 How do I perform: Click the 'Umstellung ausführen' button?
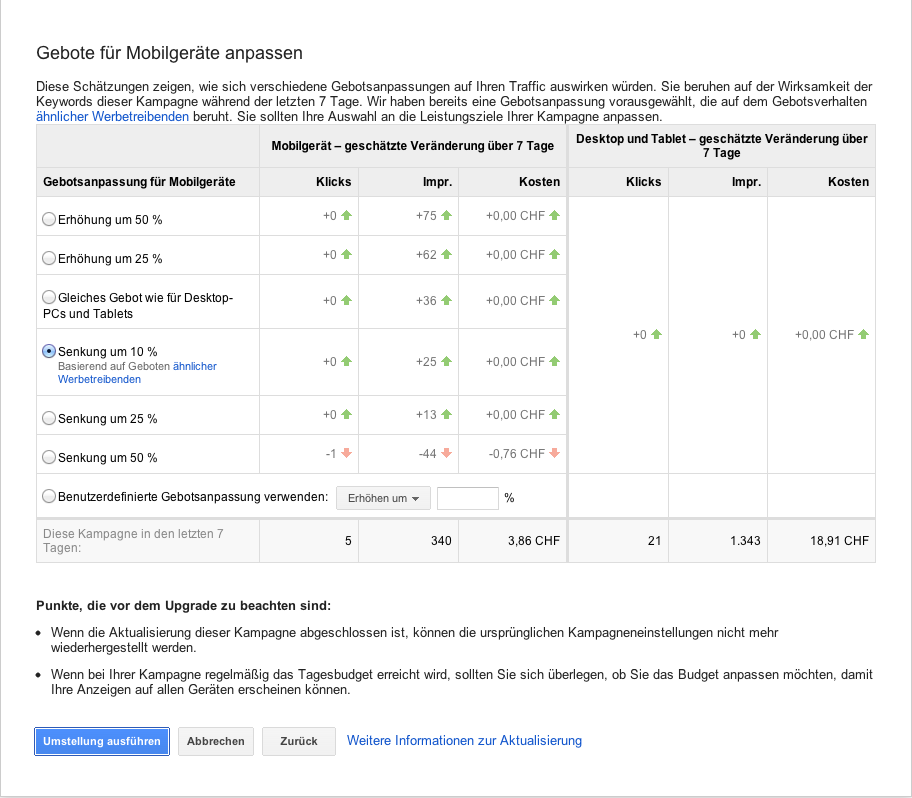click(102, 741)
